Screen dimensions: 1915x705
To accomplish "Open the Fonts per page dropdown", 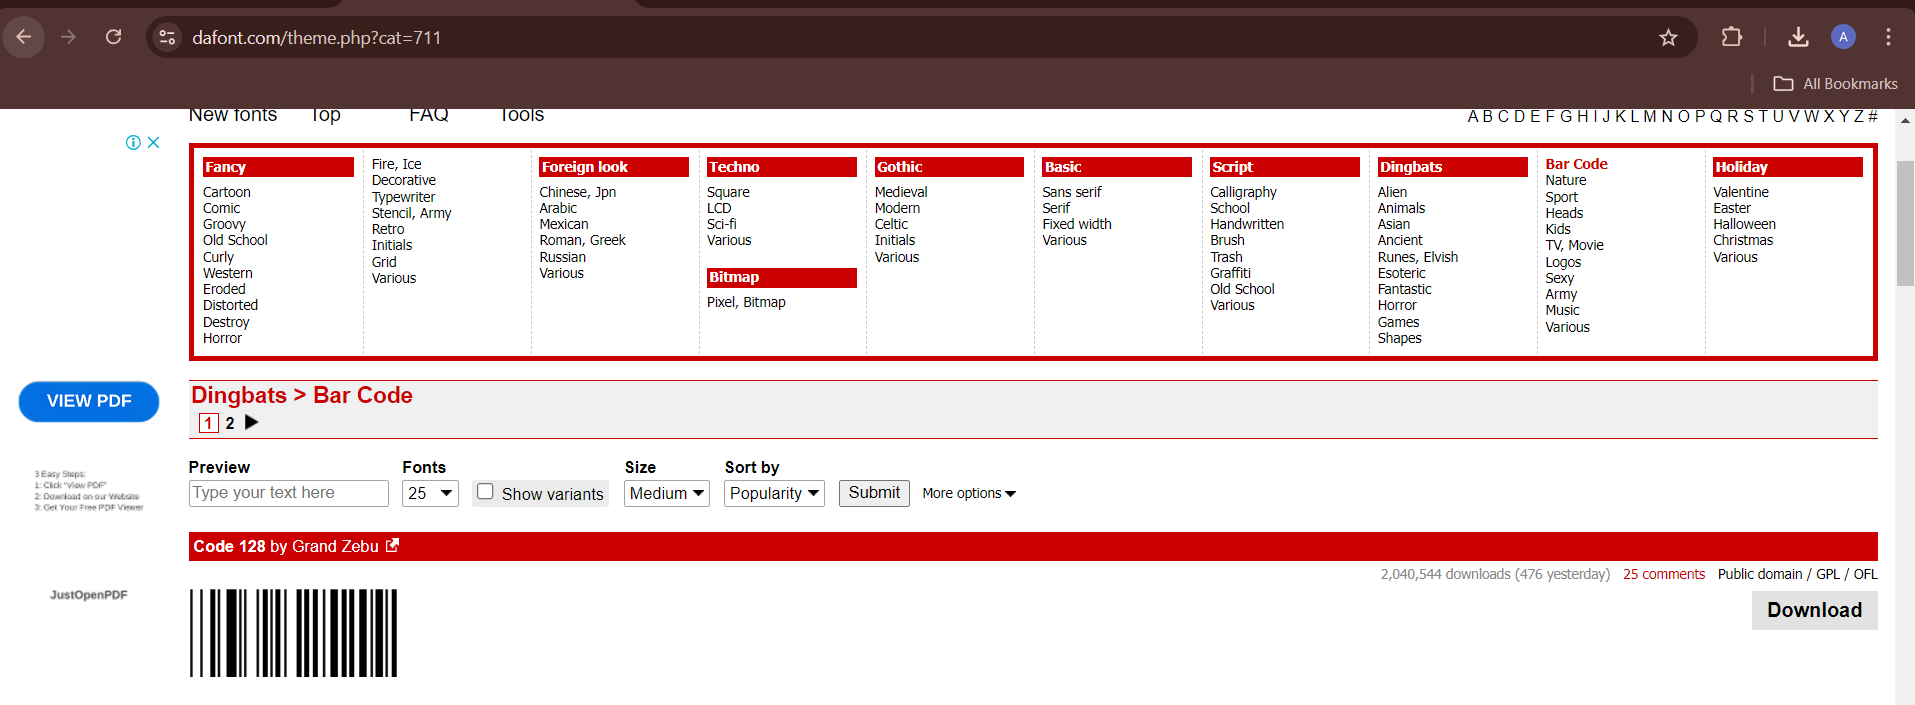I will point(430,493).
